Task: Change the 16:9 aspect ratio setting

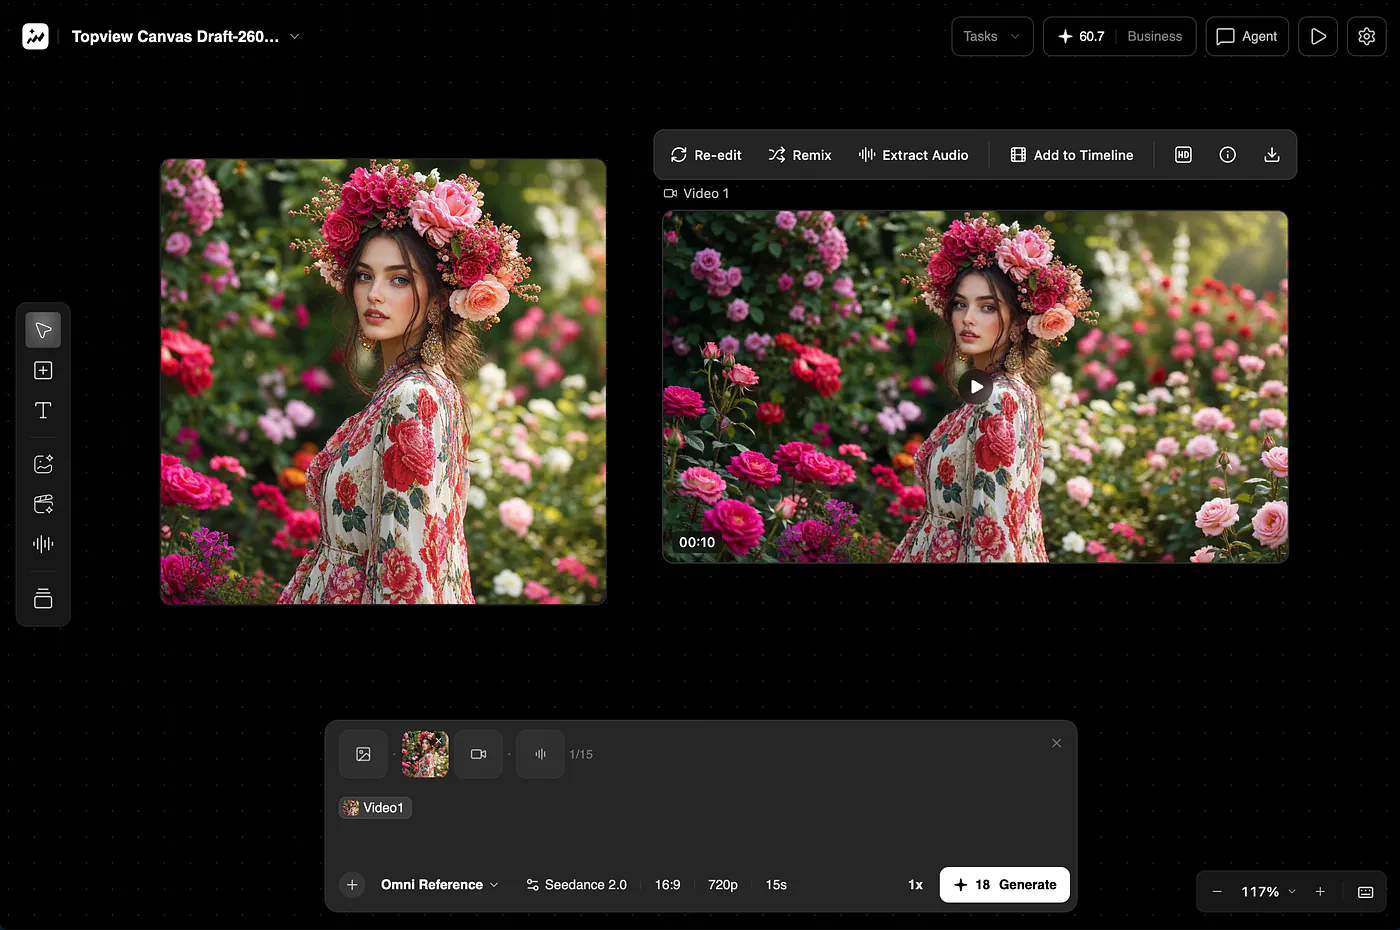Action: click(x=668, y=885)
